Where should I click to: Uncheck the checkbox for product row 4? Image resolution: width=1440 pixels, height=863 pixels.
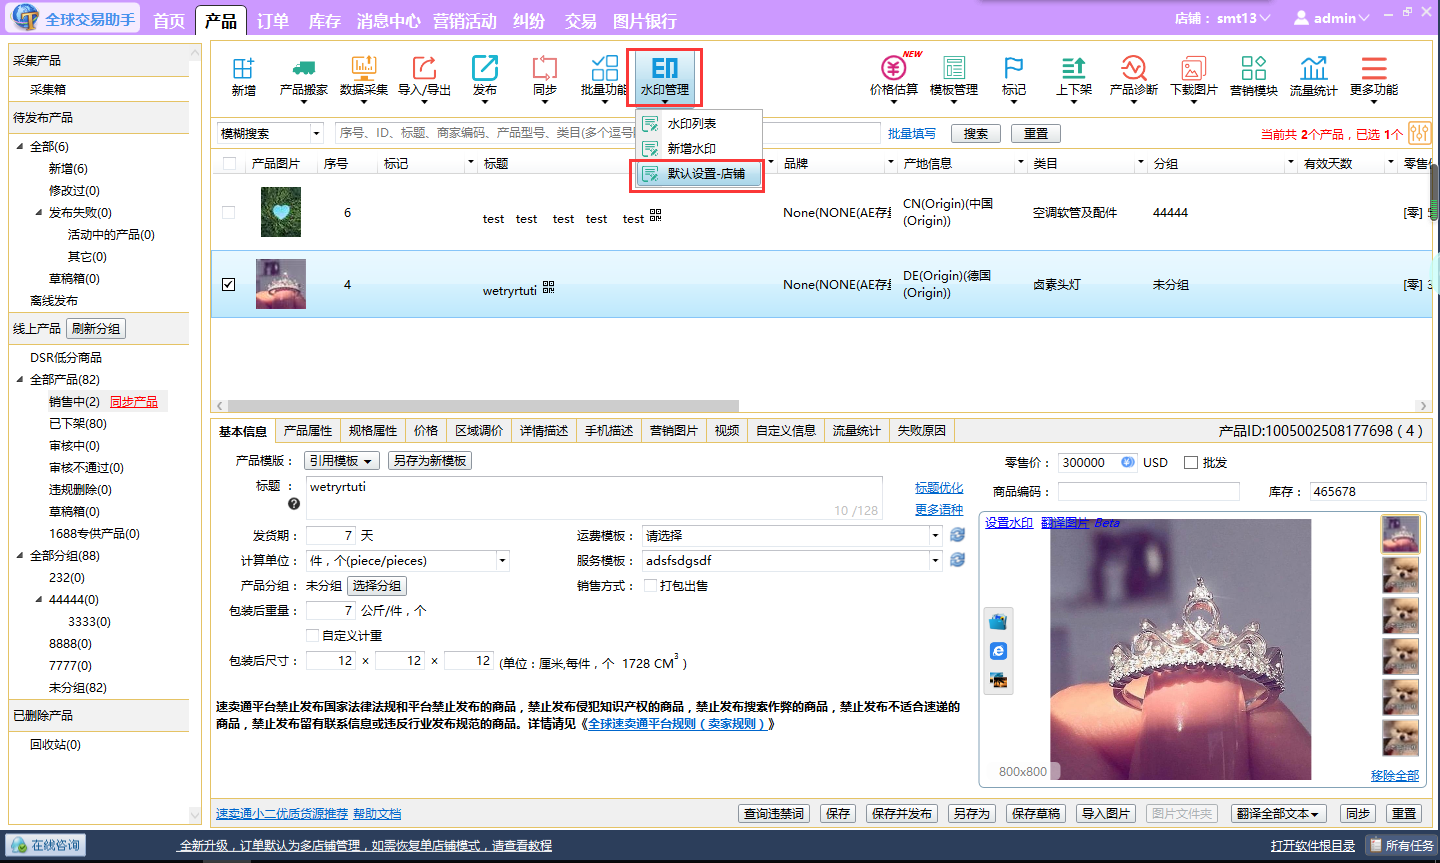coord(229,284)
